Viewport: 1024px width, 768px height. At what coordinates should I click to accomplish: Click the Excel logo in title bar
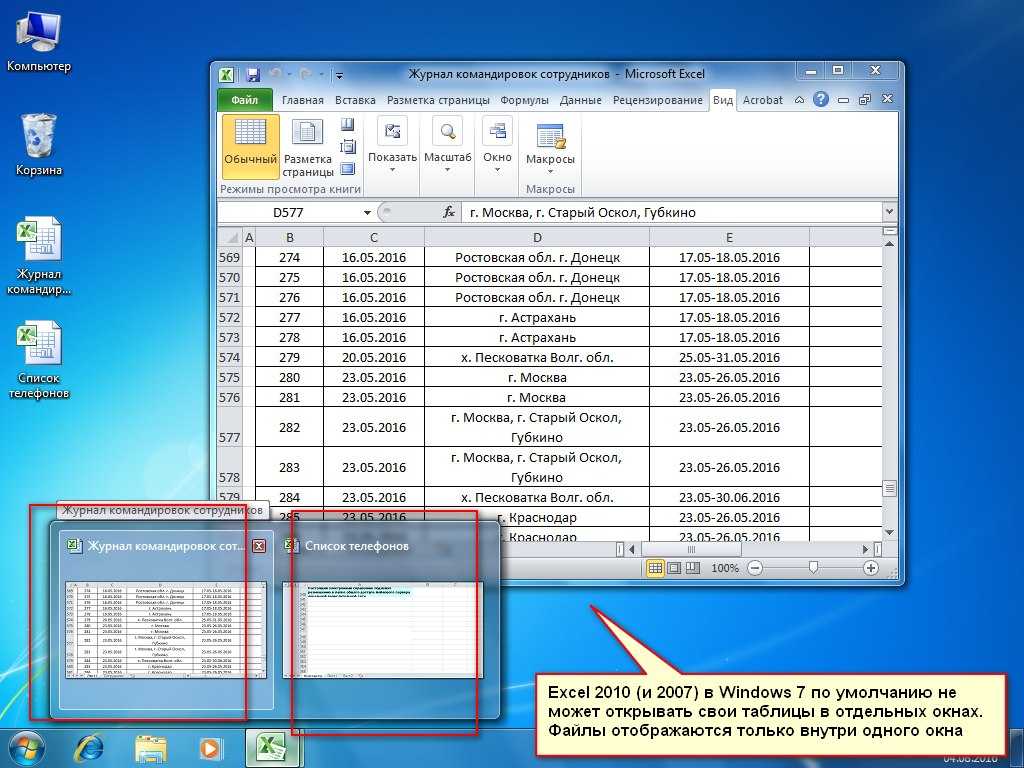point(227,74)
